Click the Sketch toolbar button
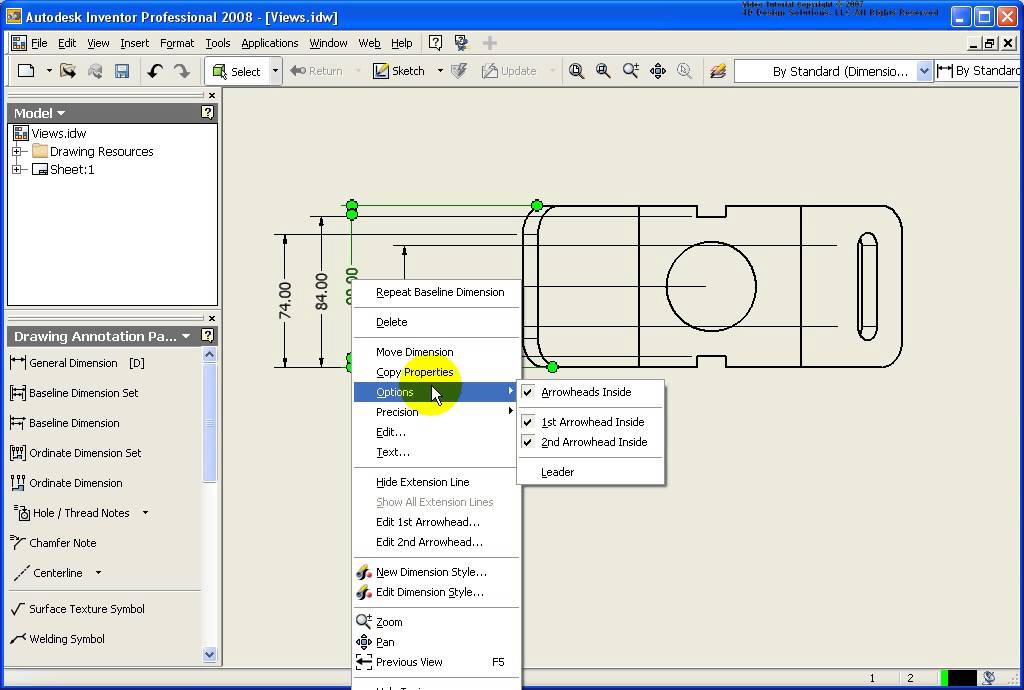 point(398,71)
